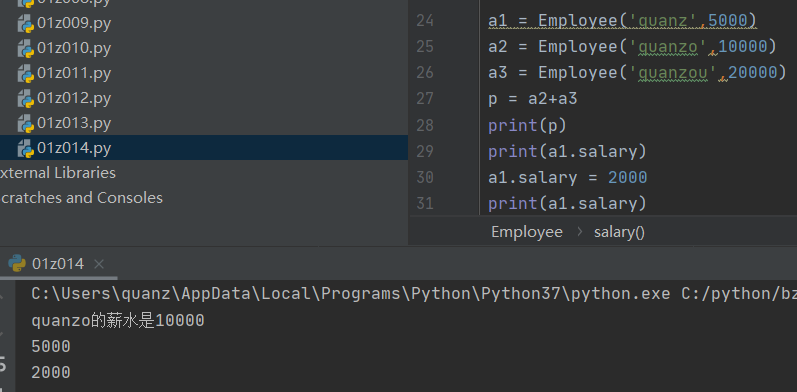
Task: Expand the External Libraries node
Action: click(x=57, y=173)
